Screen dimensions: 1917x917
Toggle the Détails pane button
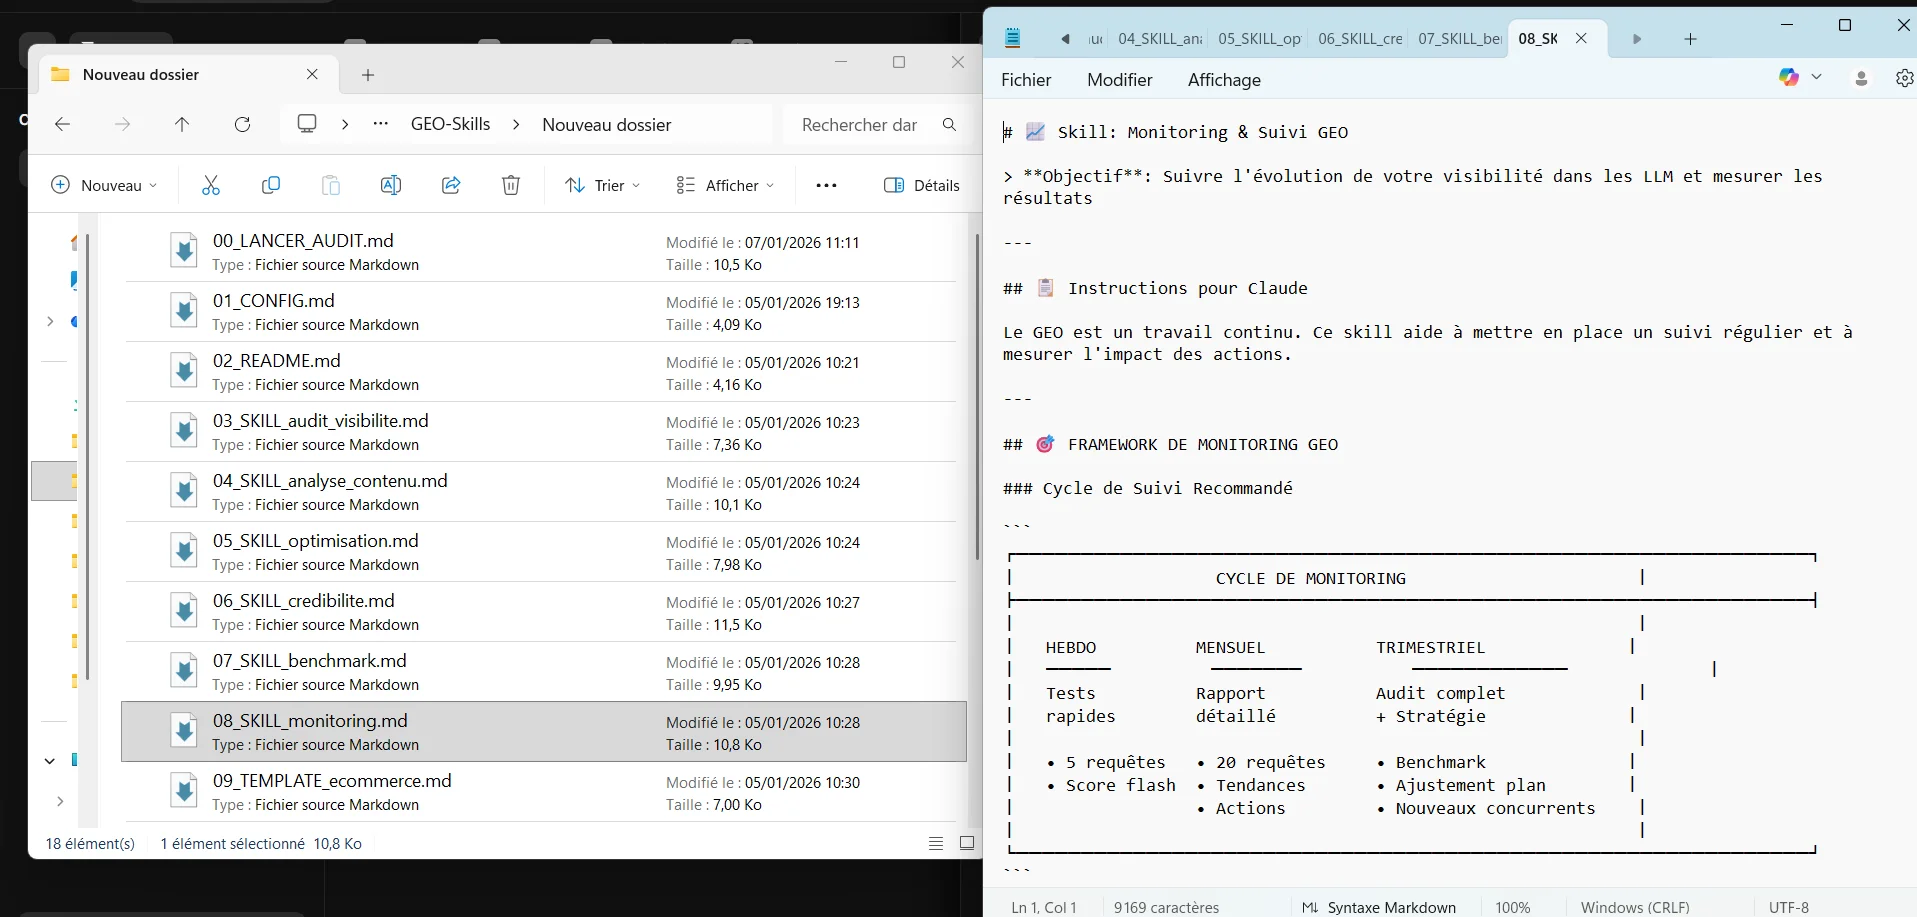[921, 185]
